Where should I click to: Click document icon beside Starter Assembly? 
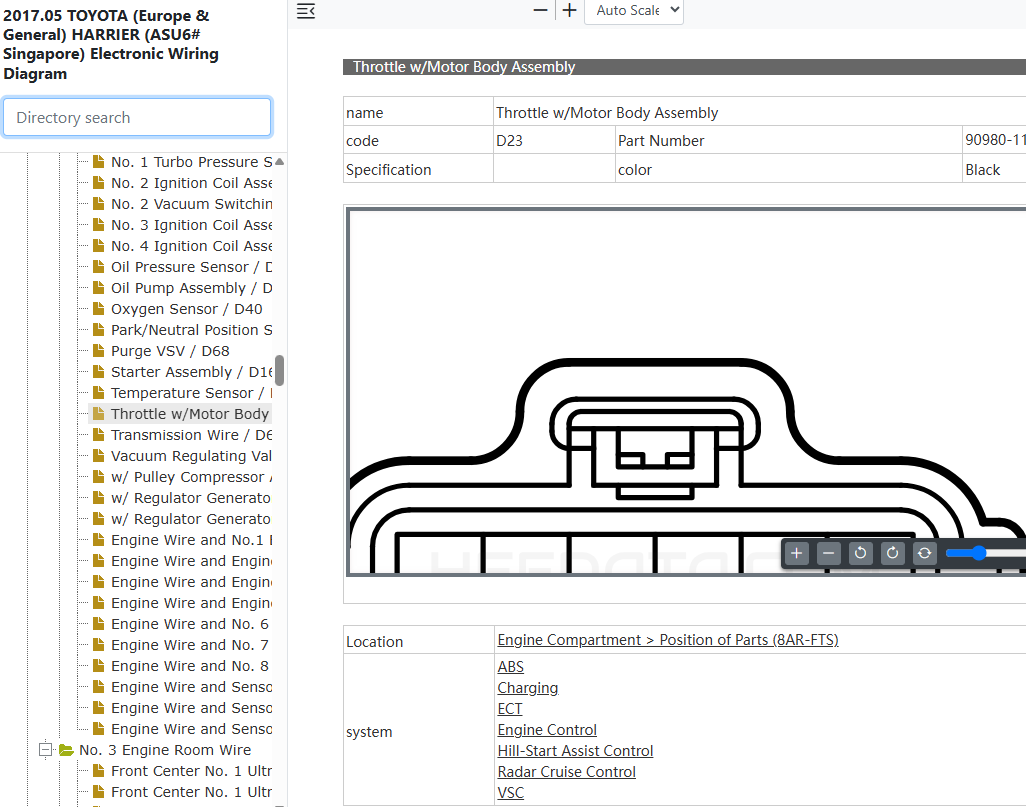point(98,370)
